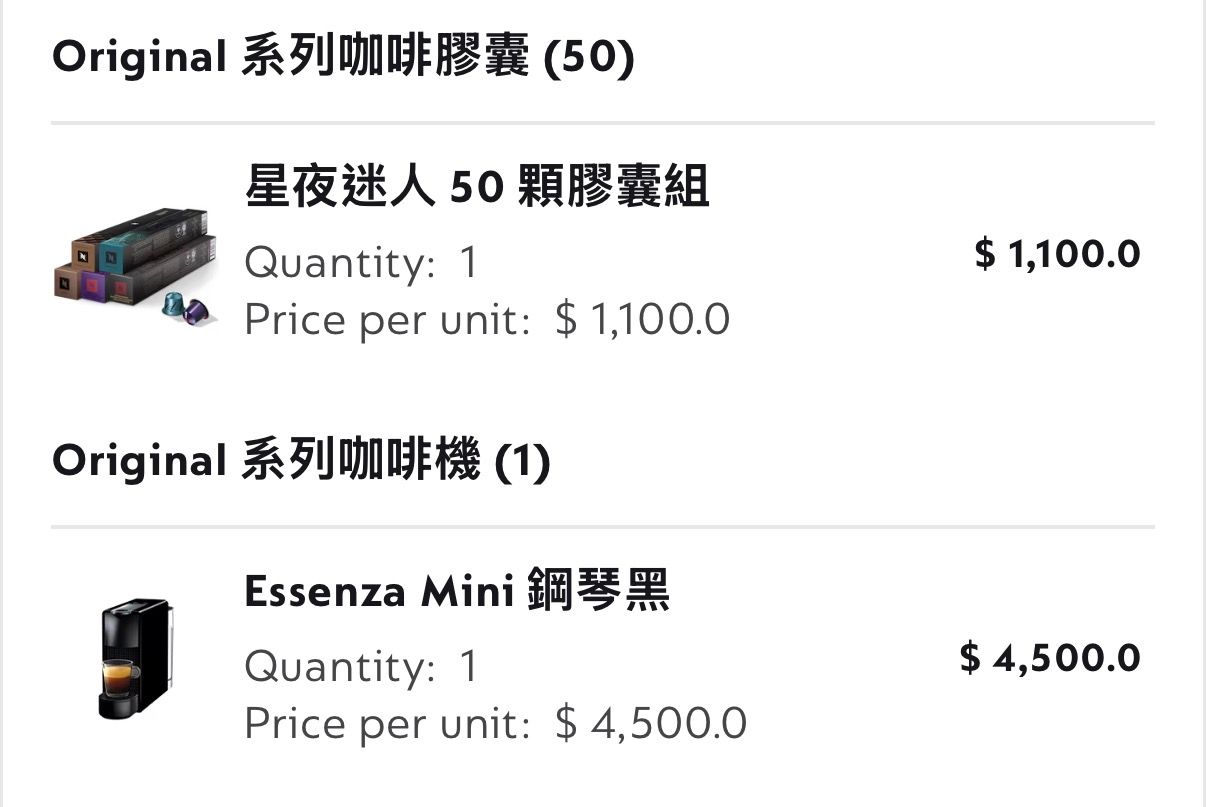Image resolution: width=1206 pixels, height=807 pixels.
Task: Click the capsule assortment product image
Action: pyautogui.click(x=135, y=264)
